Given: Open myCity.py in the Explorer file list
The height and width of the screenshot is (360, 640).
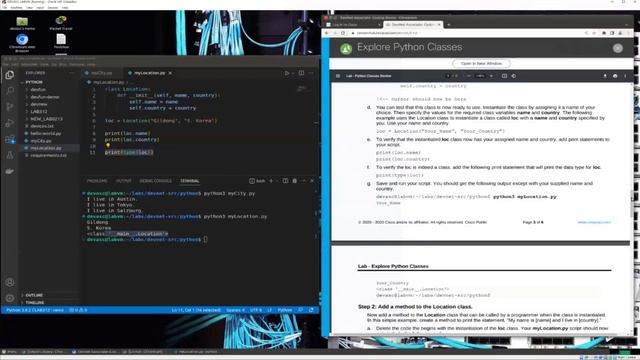Looking at the screenshot, I should 41,141.
